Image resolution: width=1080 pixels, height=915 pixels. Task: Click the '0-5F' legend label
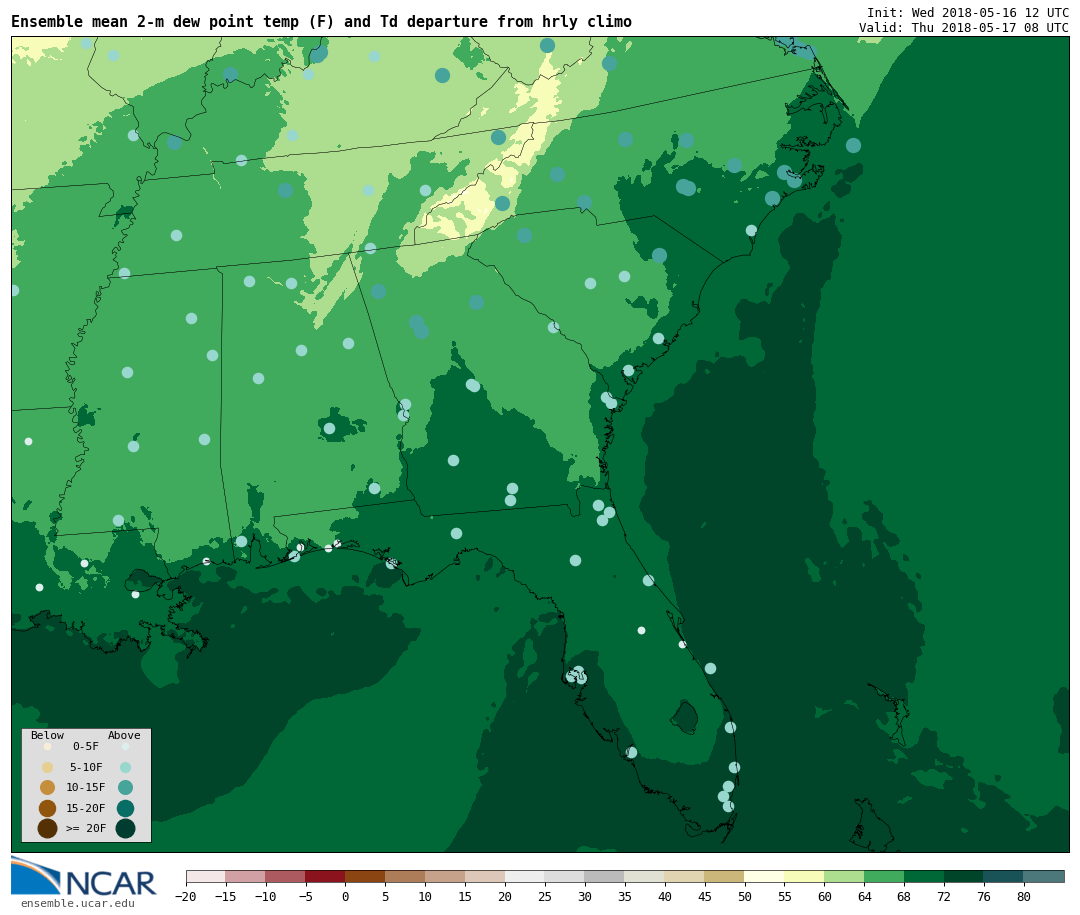click(86, 746)
